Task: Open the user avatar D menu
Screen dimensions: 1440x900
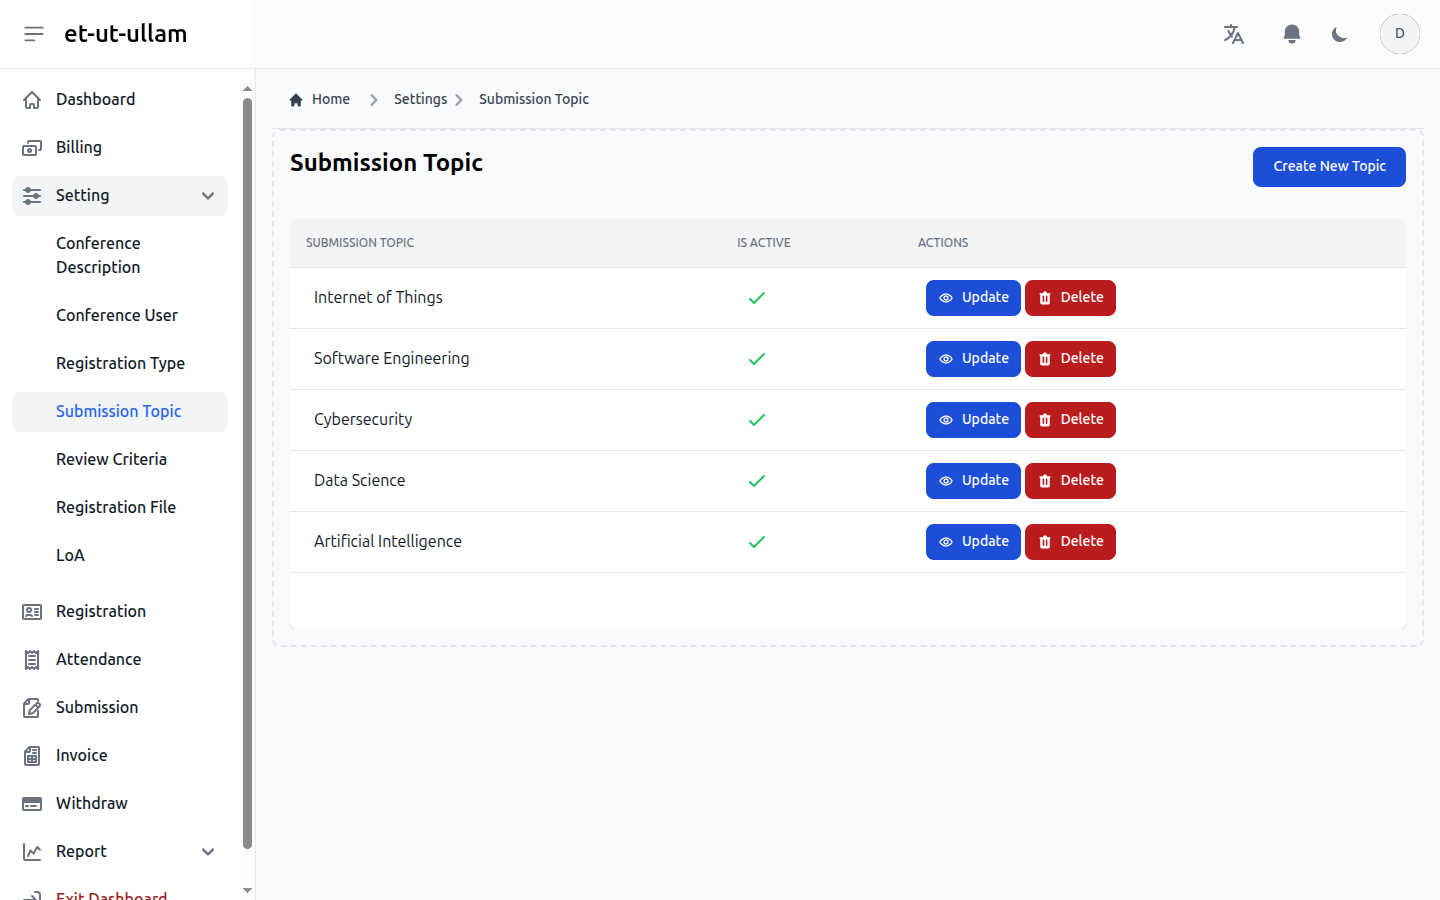Action: point(1400,34)
